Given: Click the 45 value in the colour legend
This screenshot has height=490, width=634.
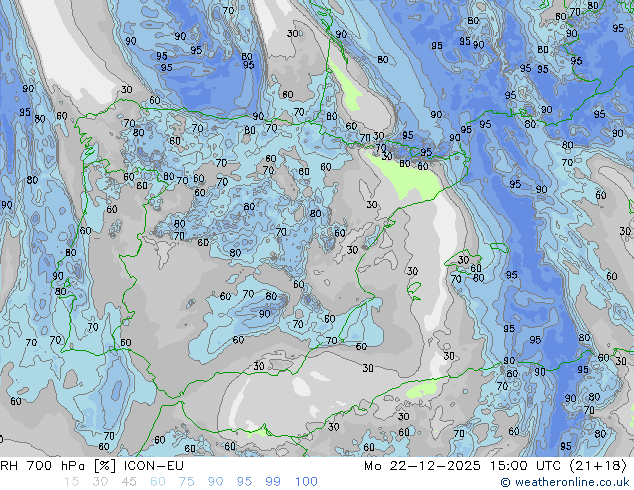Looking at the screenshot, I should pos(129,482).
